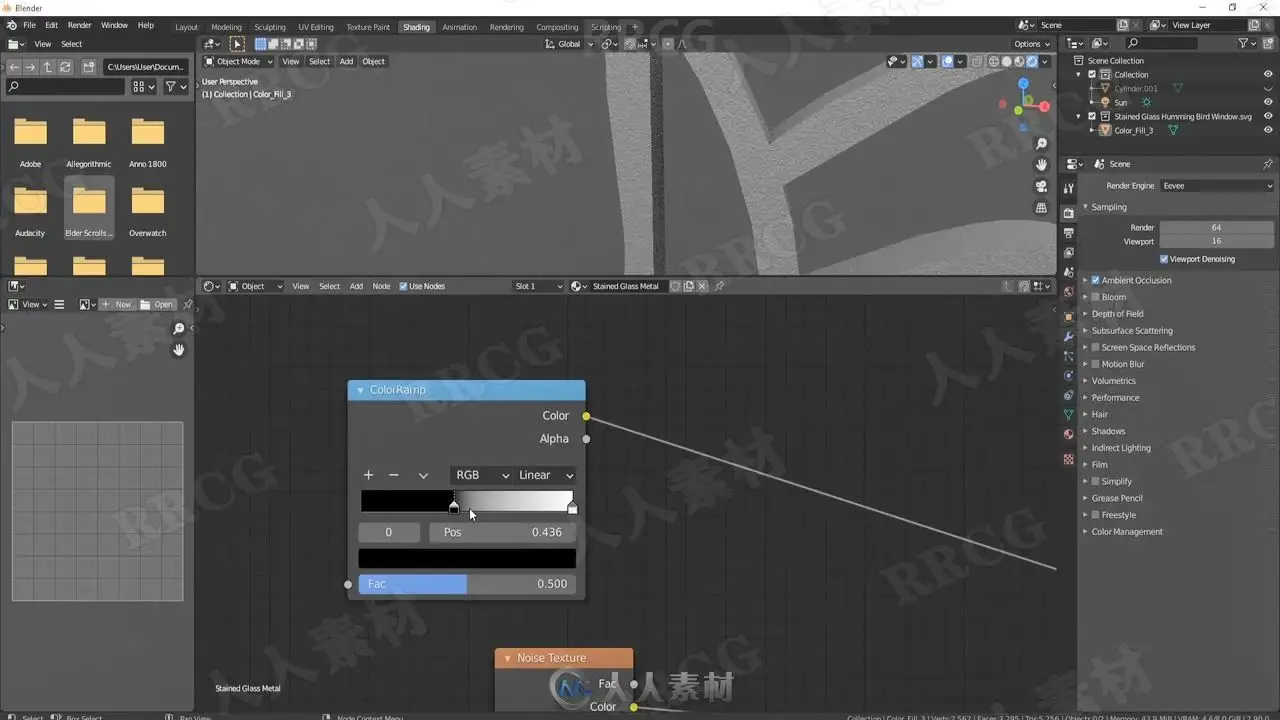Switch to the UV Editing workspace tab
1280x720 pixels.
pyautogui.click(x=316, y=27)
